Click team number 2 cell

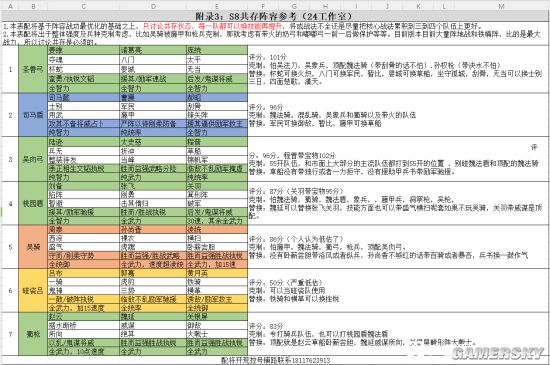[x=10, y=115]
